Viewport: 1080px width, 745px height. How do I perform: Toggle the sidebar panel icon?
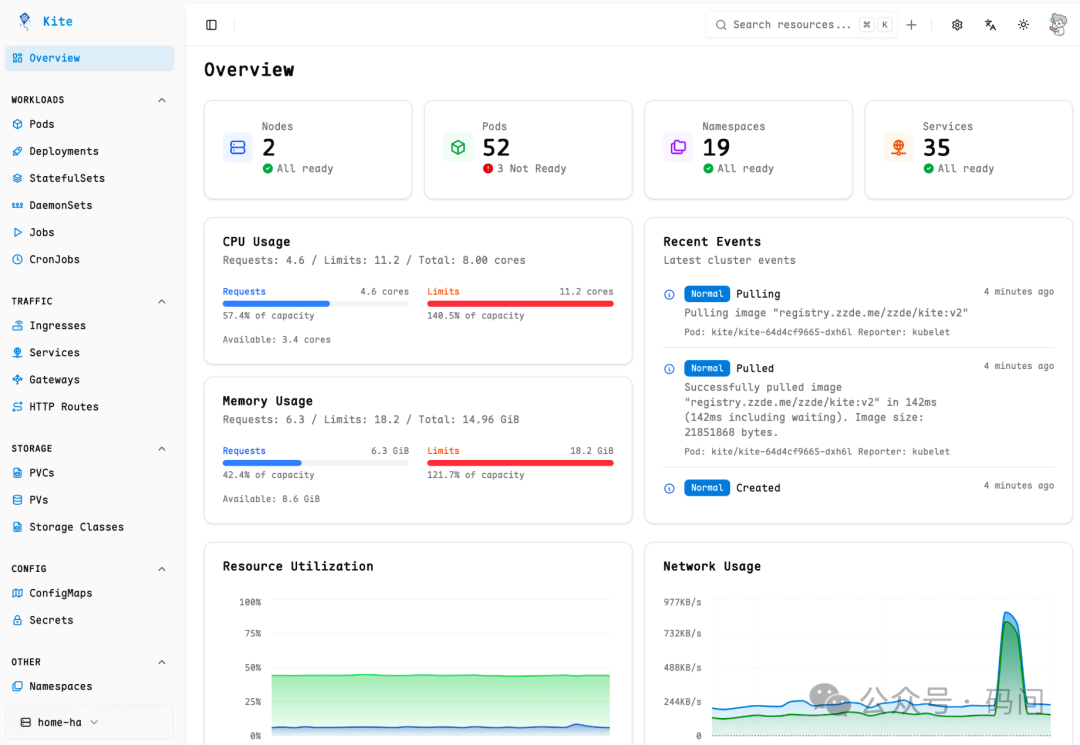pyautogui.click(x=211, y=25)
